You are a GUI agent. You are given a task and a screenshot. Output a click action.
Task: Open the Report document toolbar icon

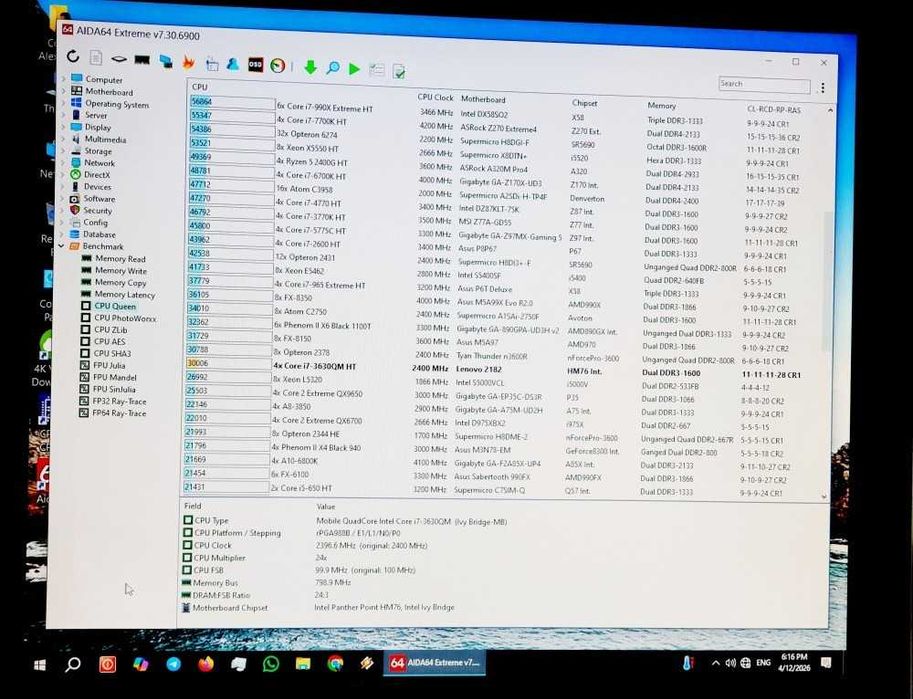click(x=96, y=57)
